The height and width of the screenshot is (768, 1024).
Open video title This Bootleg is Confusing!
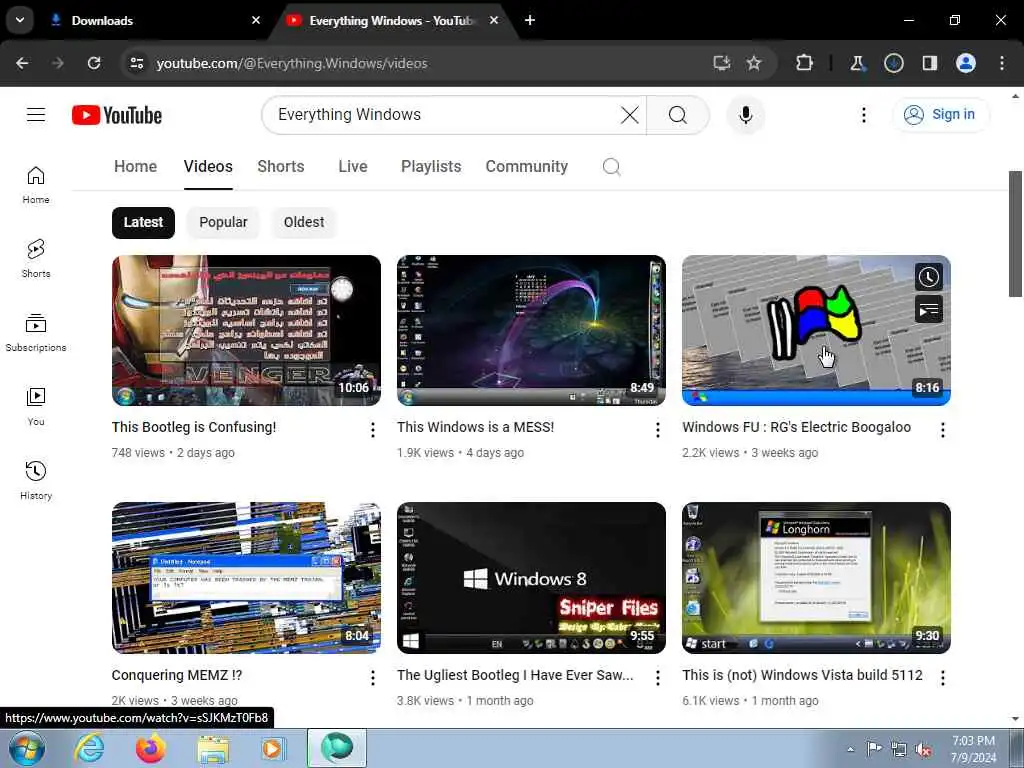[x=194, y=427]
